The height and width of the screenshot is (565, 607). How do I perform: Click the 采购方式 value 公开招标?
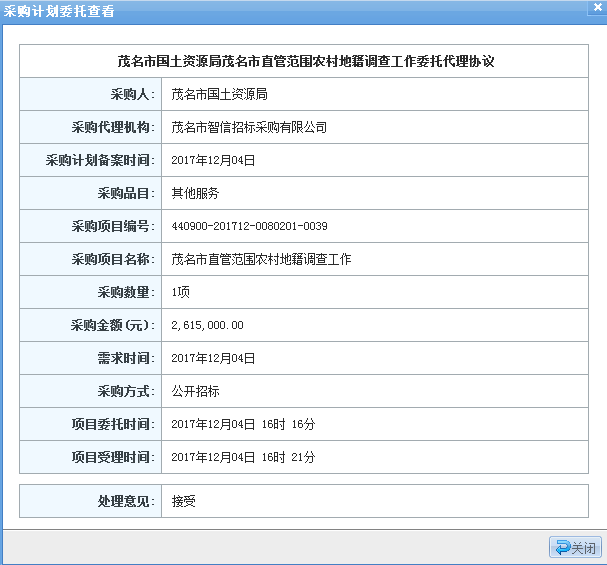[195, 391]
